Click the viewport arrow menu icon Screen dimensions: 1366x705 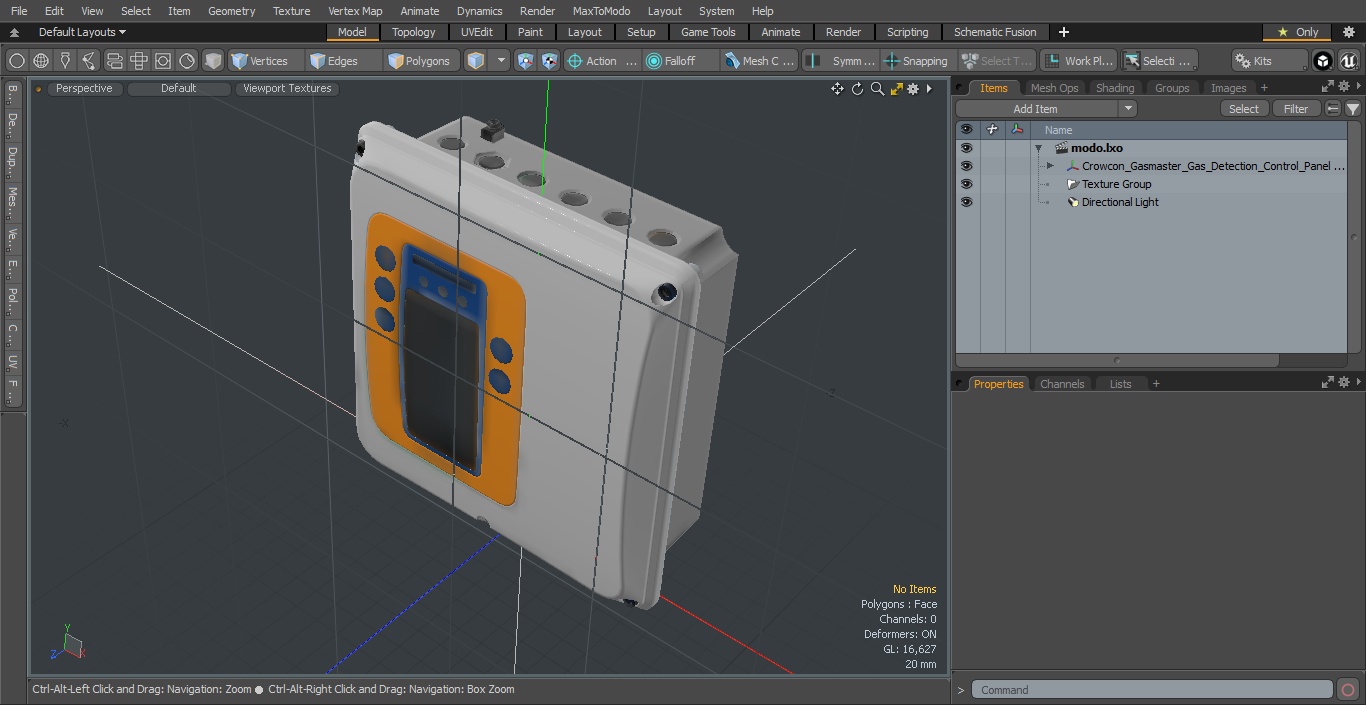(930, 89)
